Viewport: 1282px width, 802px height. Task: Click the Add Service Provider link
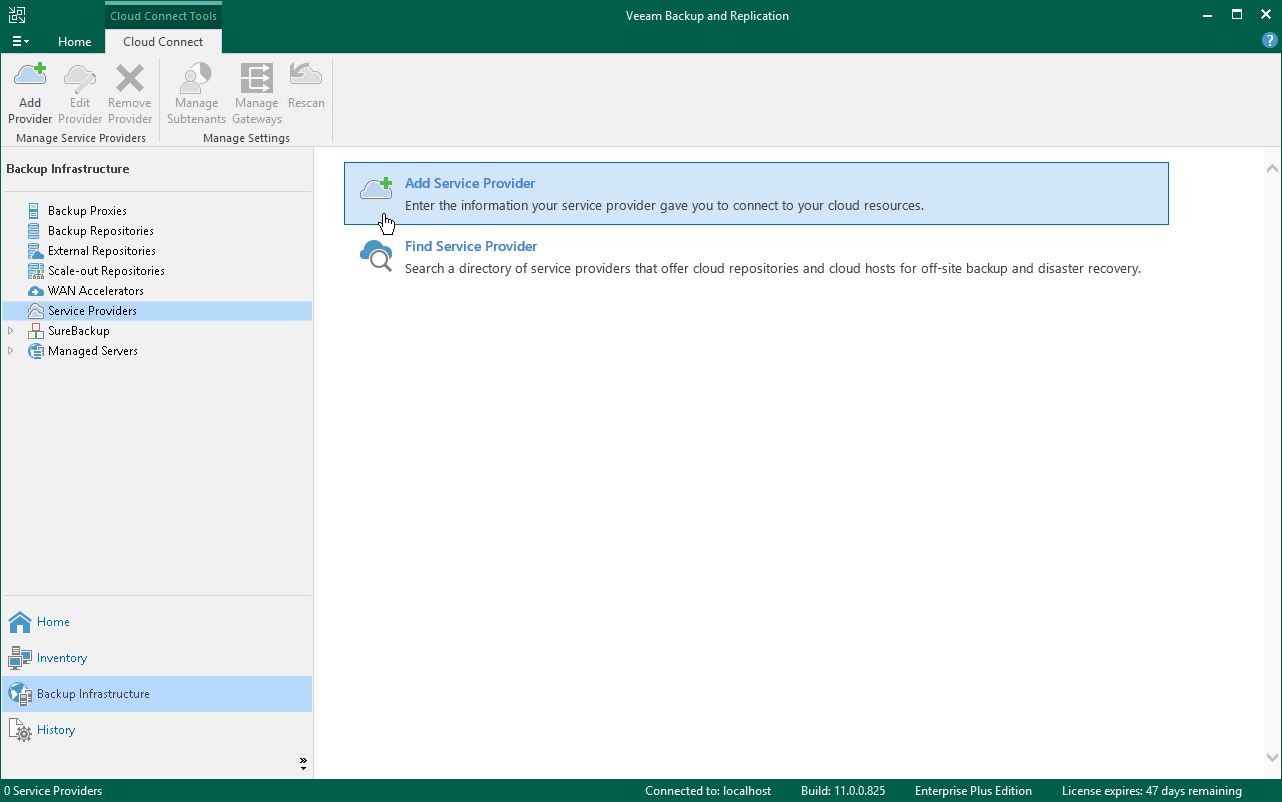tap(470, 183)
